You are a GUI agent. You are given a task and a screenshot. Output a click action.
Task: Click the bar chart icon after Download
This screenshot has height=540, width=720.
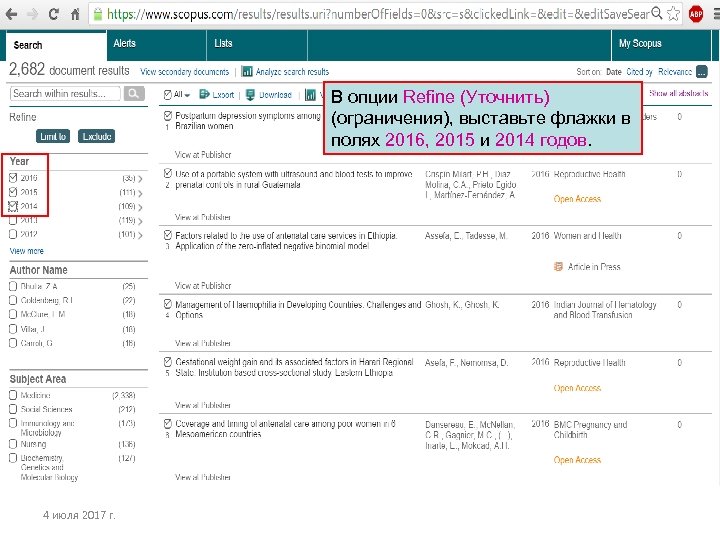pyautogui.click(x=310, y=95)
